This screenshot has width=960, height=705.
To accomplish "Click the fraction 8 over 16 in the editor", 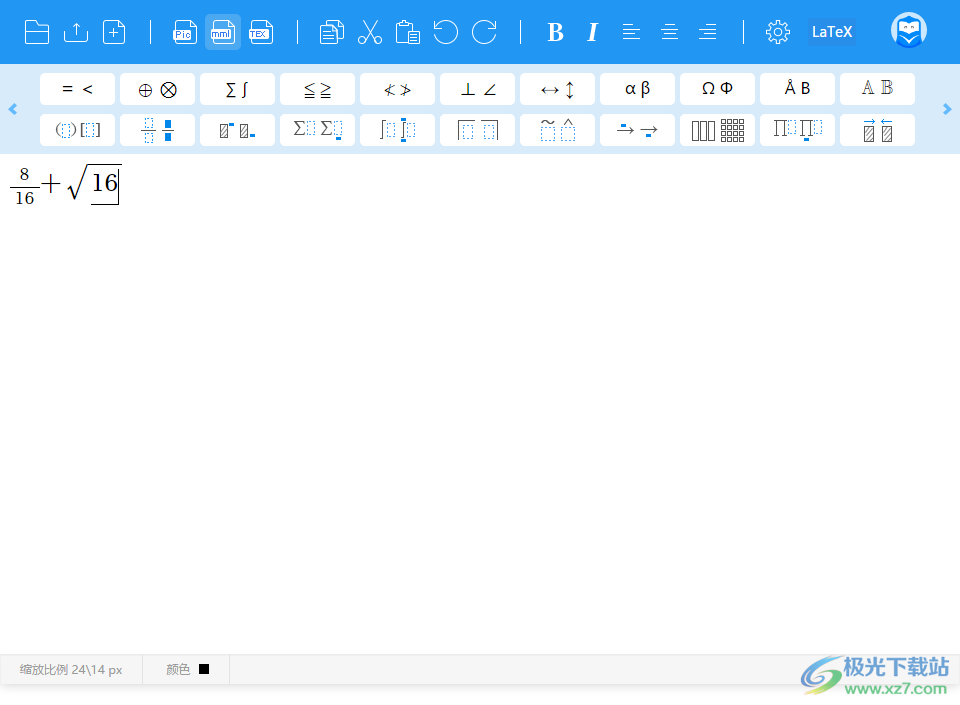I will pos(24,186).
